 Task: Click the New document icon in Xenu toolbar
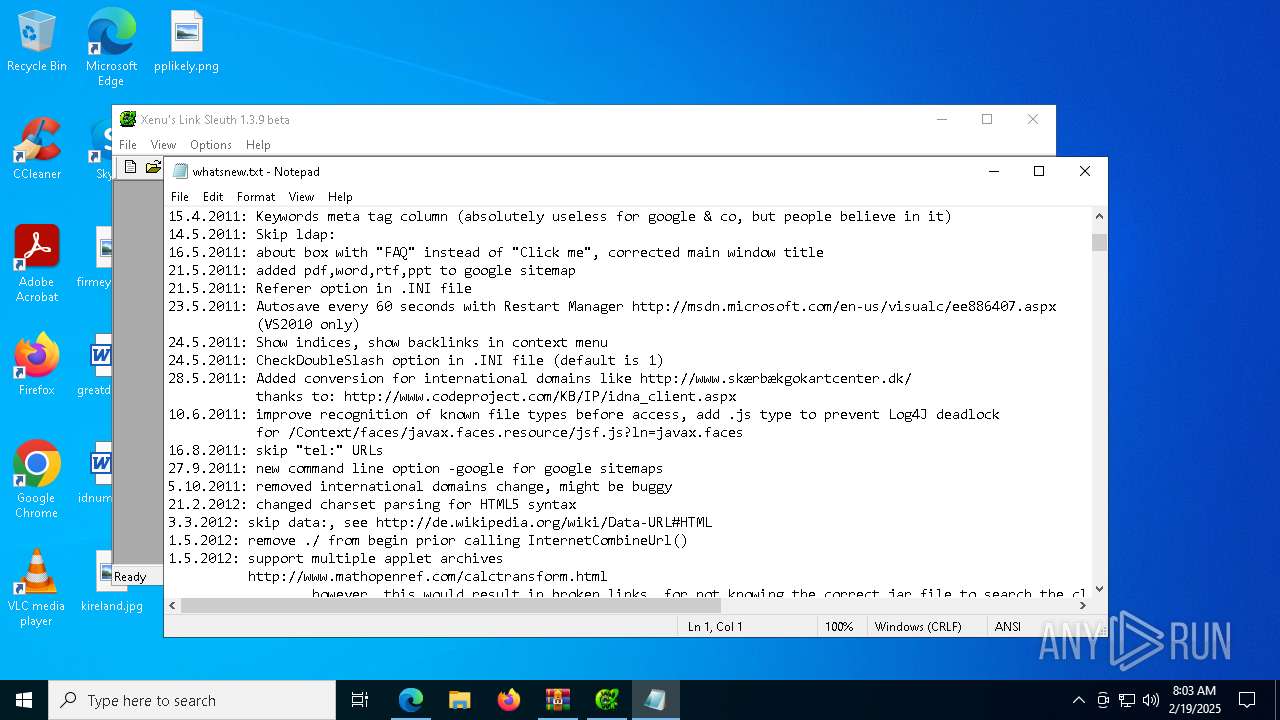130,167
